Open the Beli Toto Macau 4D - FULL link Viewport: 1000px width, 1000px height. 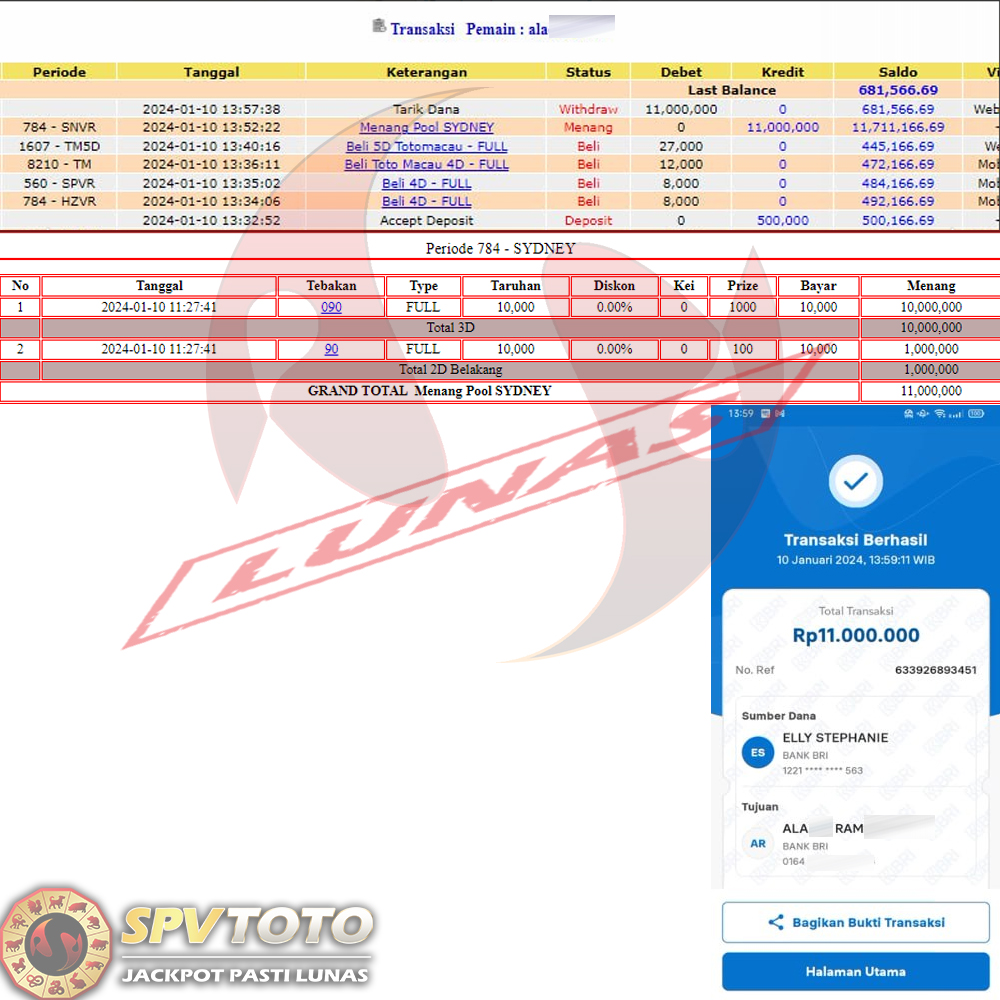click(426, 164)
